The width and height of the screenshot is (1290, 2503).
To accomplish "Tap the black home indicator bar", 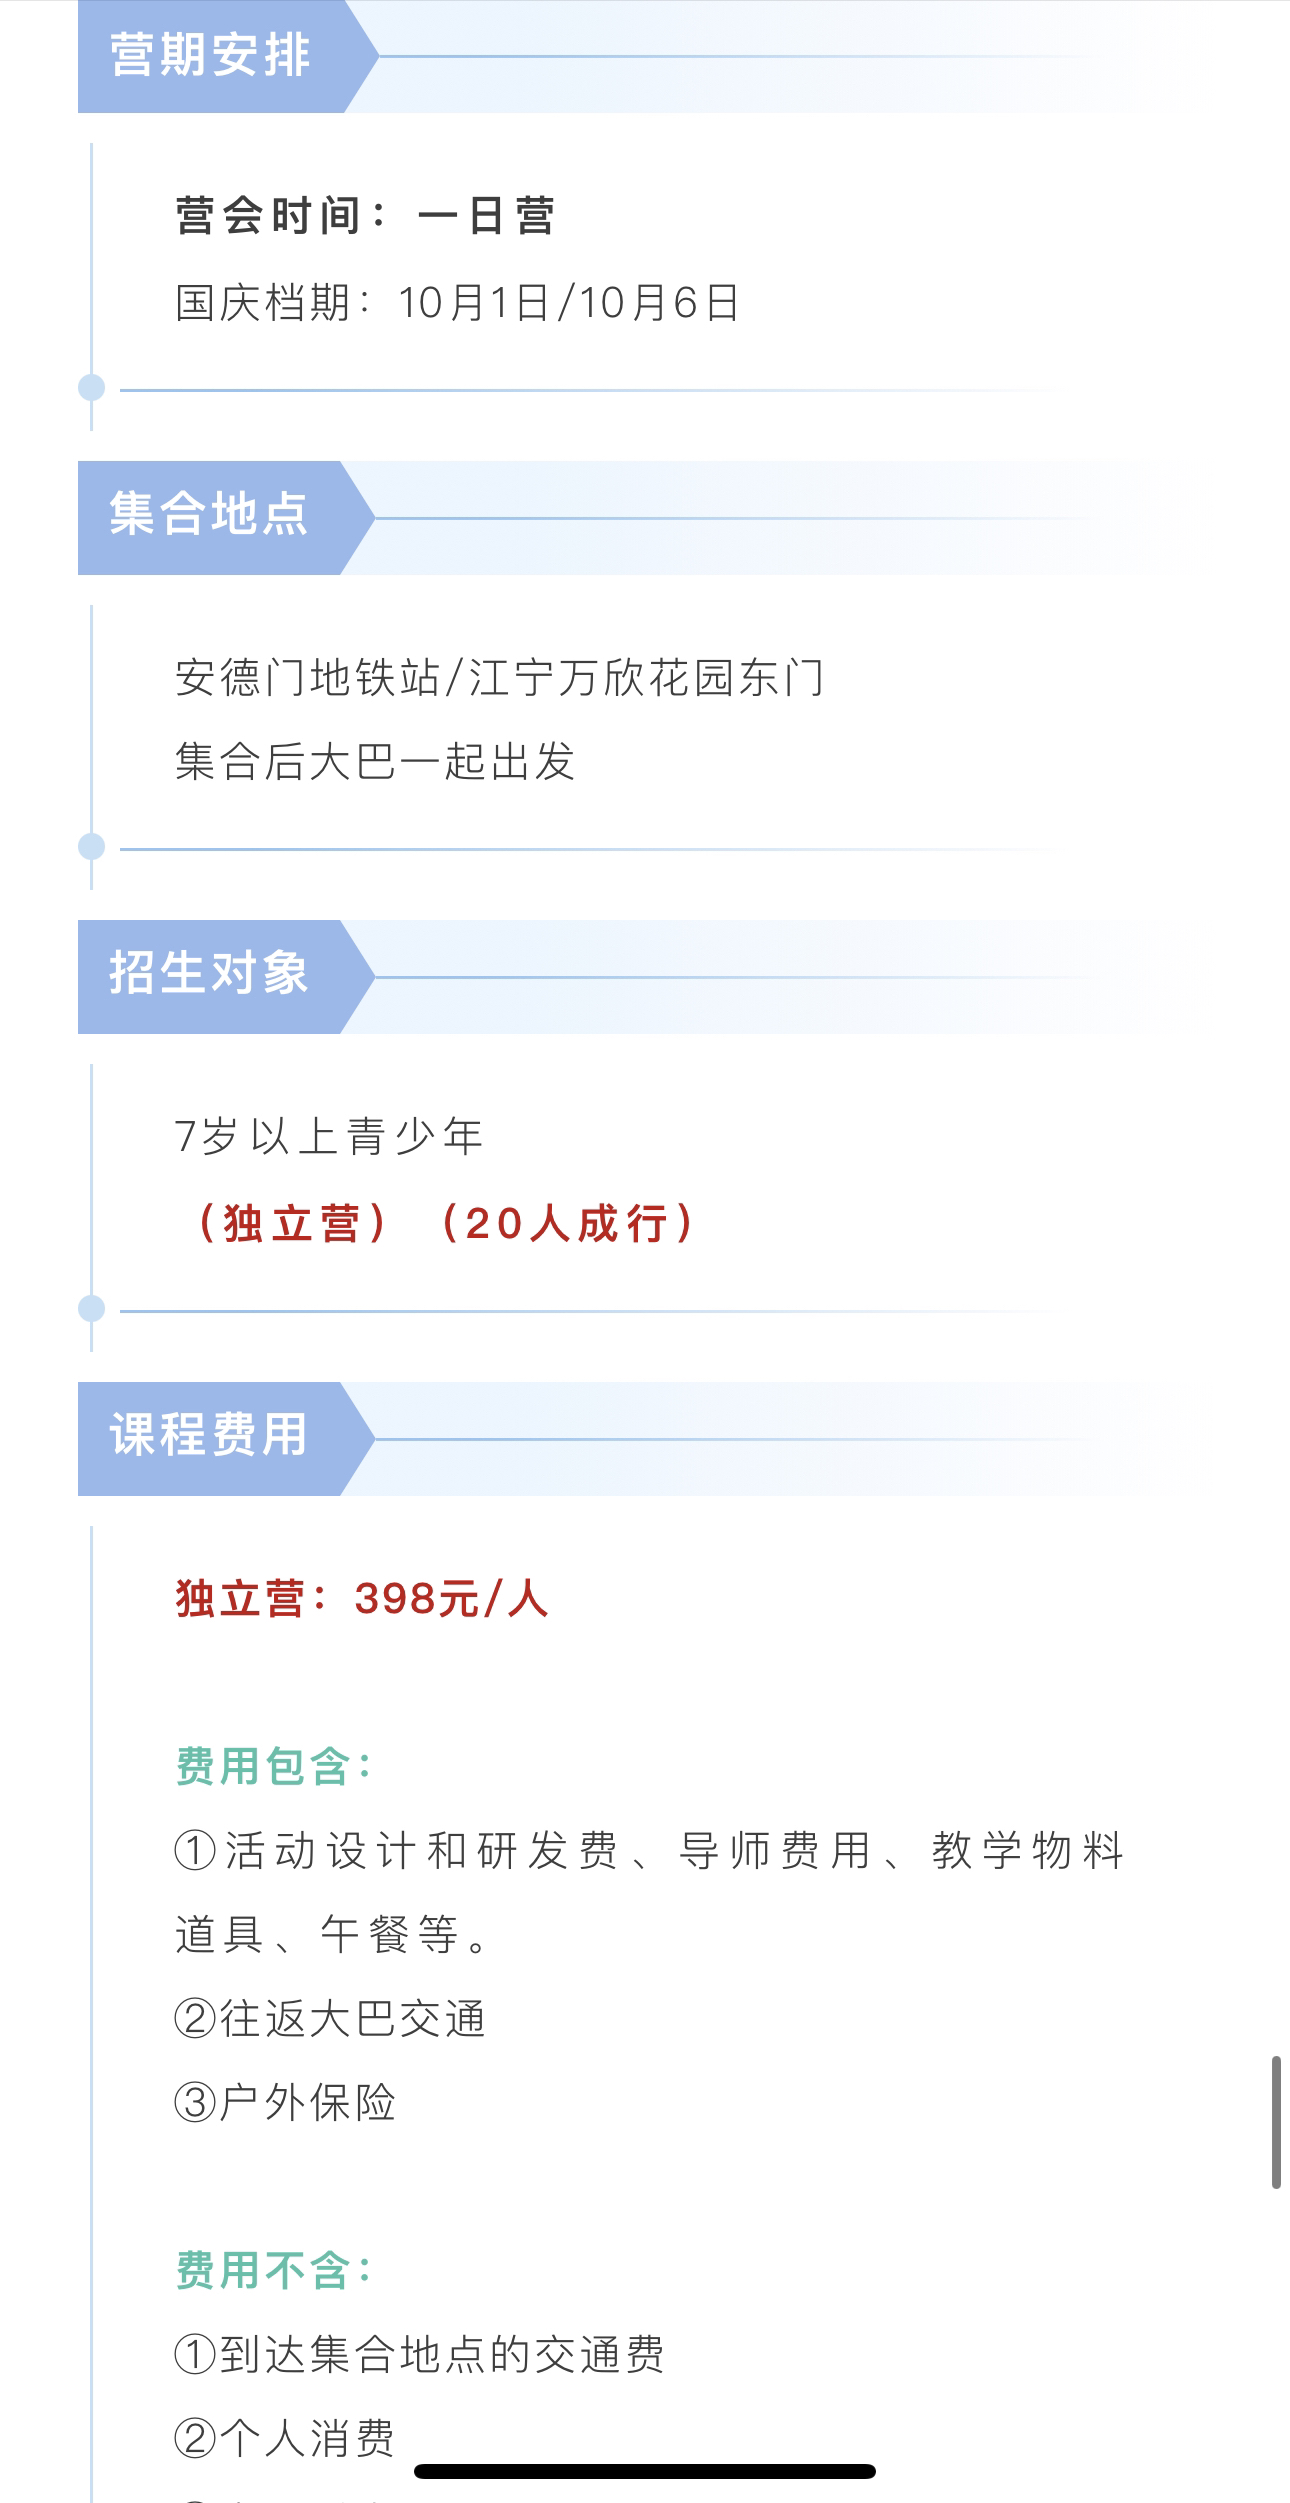I will coord(645,2472).
